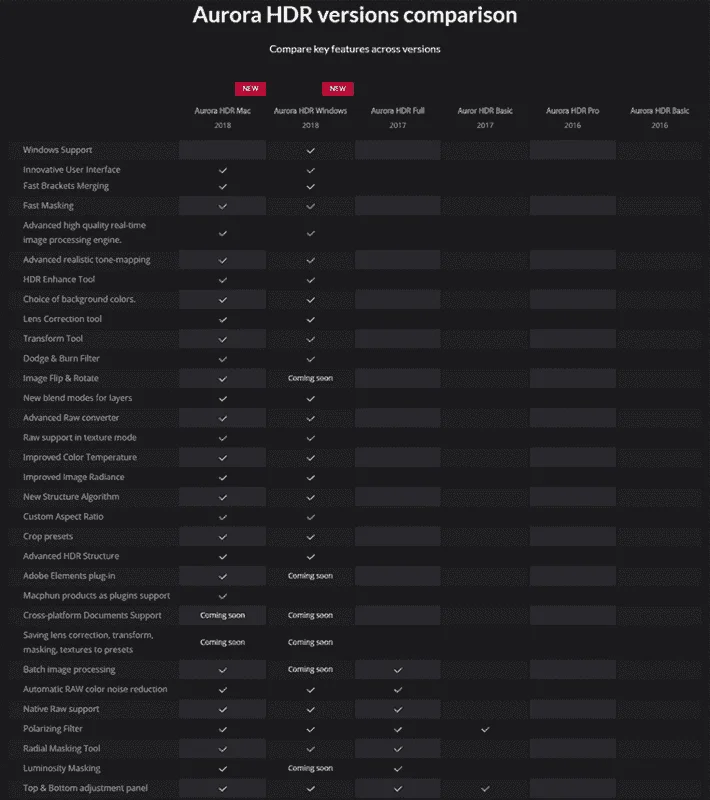The image size is (710, 800).
Task: Click the Aurora HDR Full 2017 column header
Action: (397, 118)
